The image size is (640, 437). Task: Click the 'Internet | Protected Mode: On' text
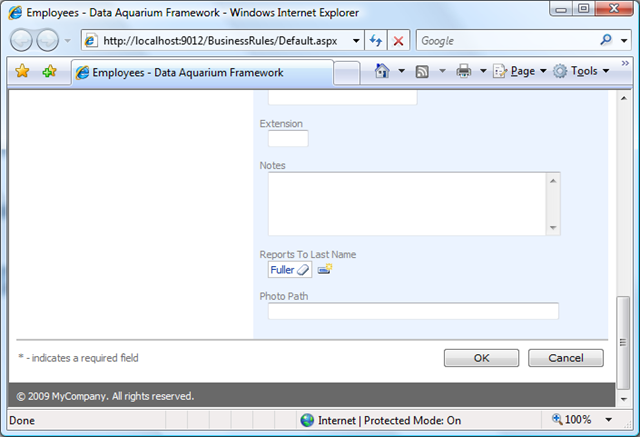[x=389, y=420]
